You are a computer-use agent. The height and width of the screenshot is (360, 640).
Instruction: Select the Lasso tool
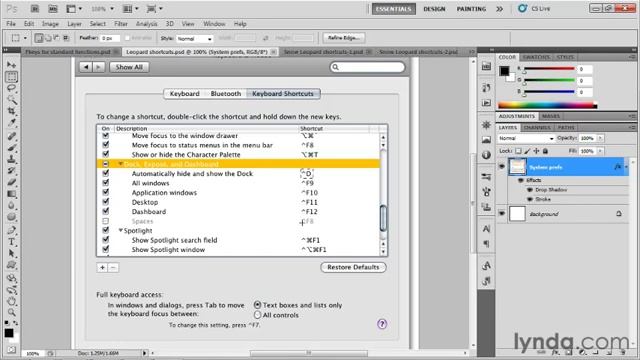11,88
